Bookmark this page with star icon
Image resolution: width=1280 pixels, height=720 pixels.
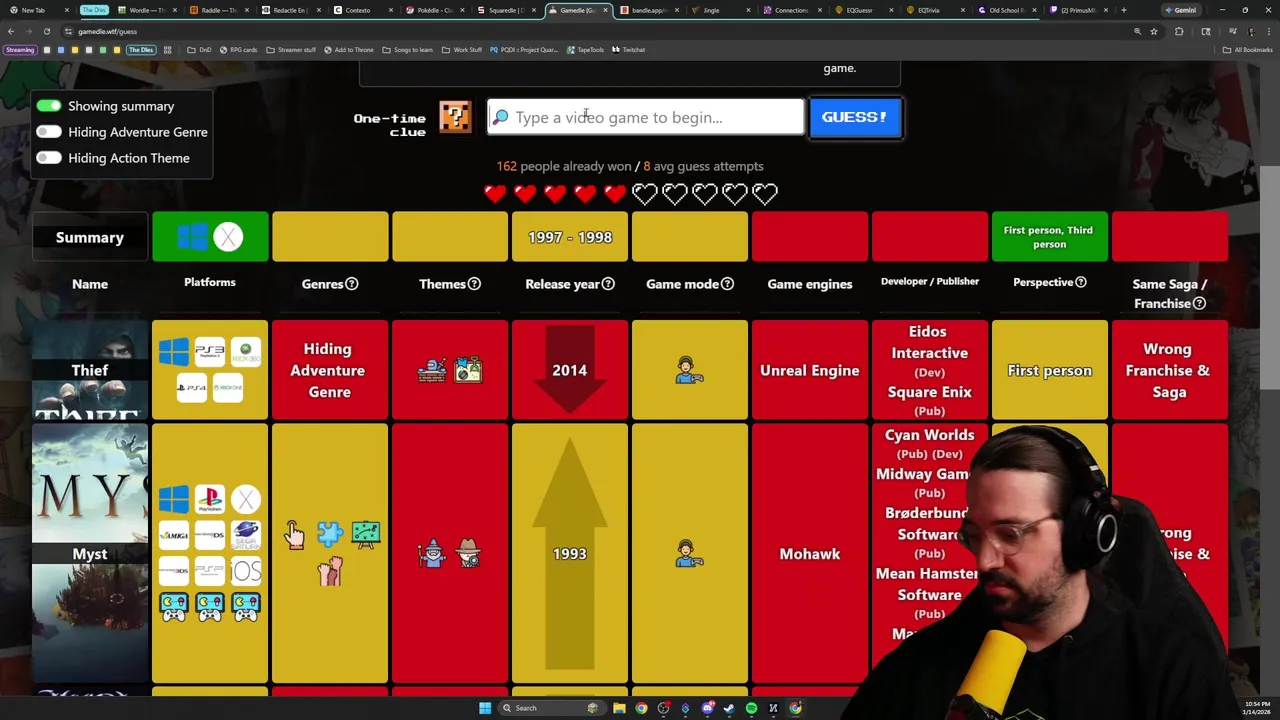point(1154,31)
